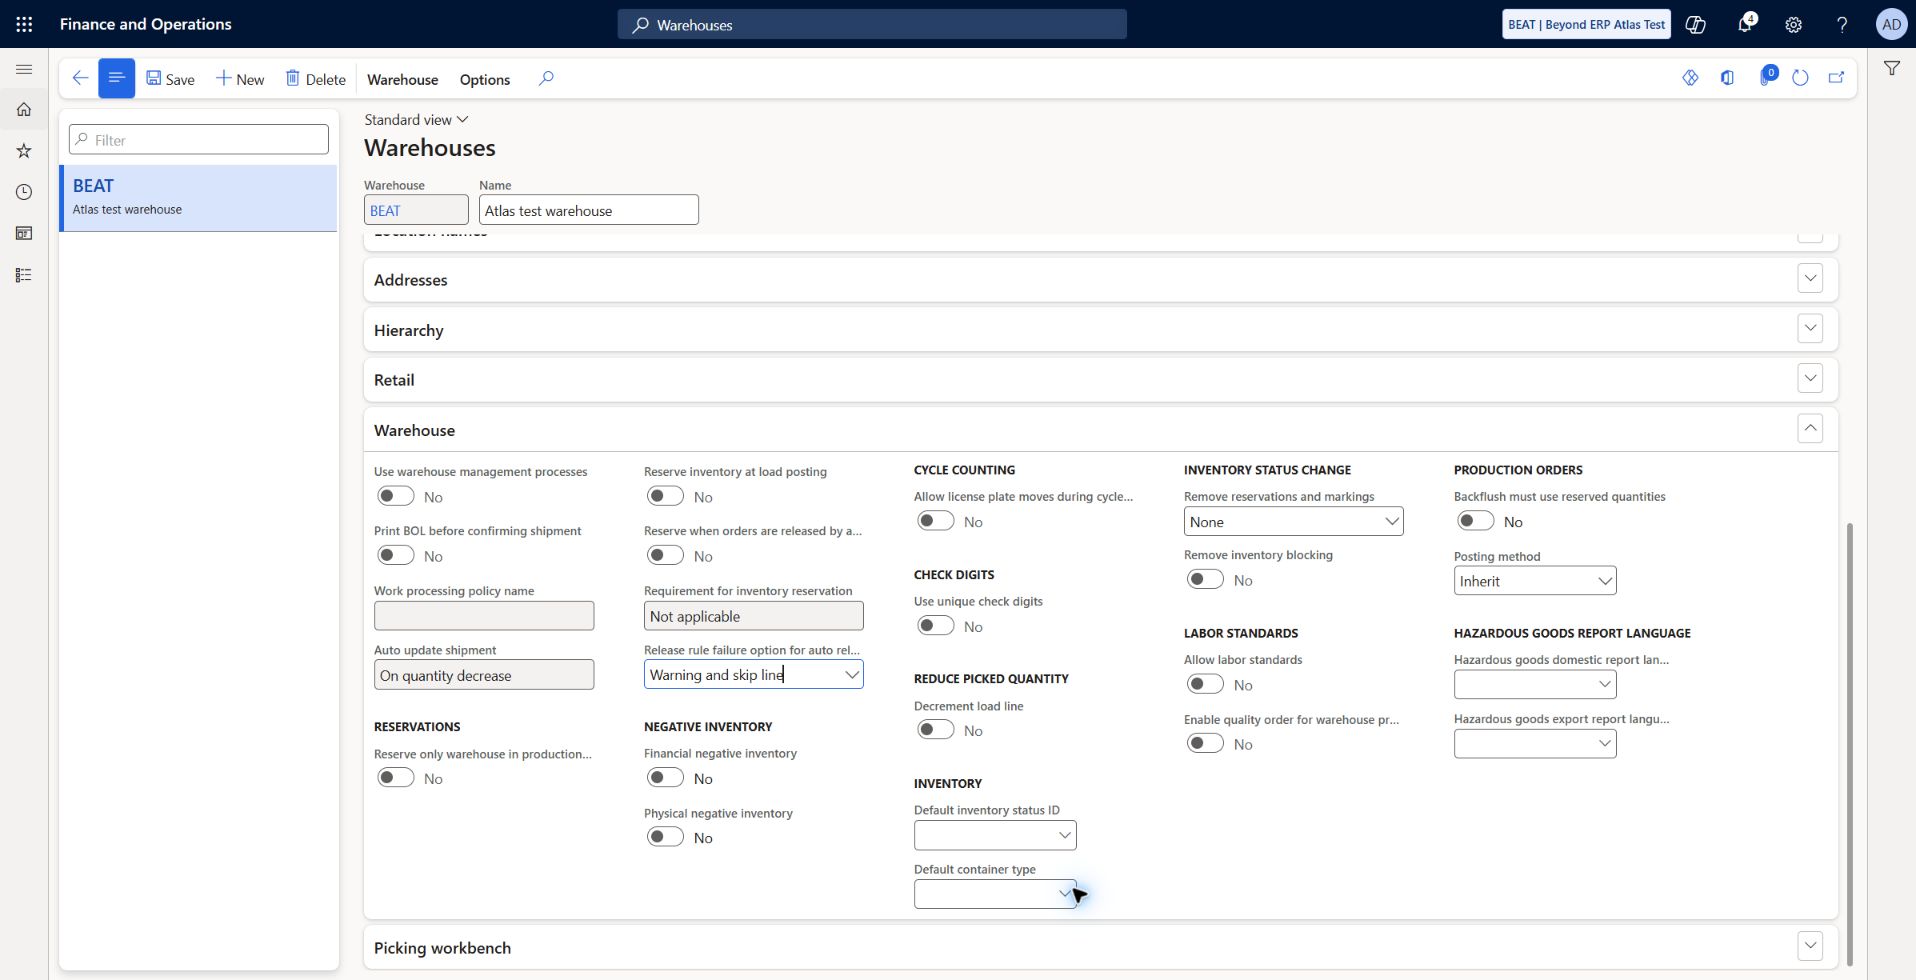Create a New warehouse record
Image resolution: width=1916 pixels, height=980 pixels.
[240, 79]
